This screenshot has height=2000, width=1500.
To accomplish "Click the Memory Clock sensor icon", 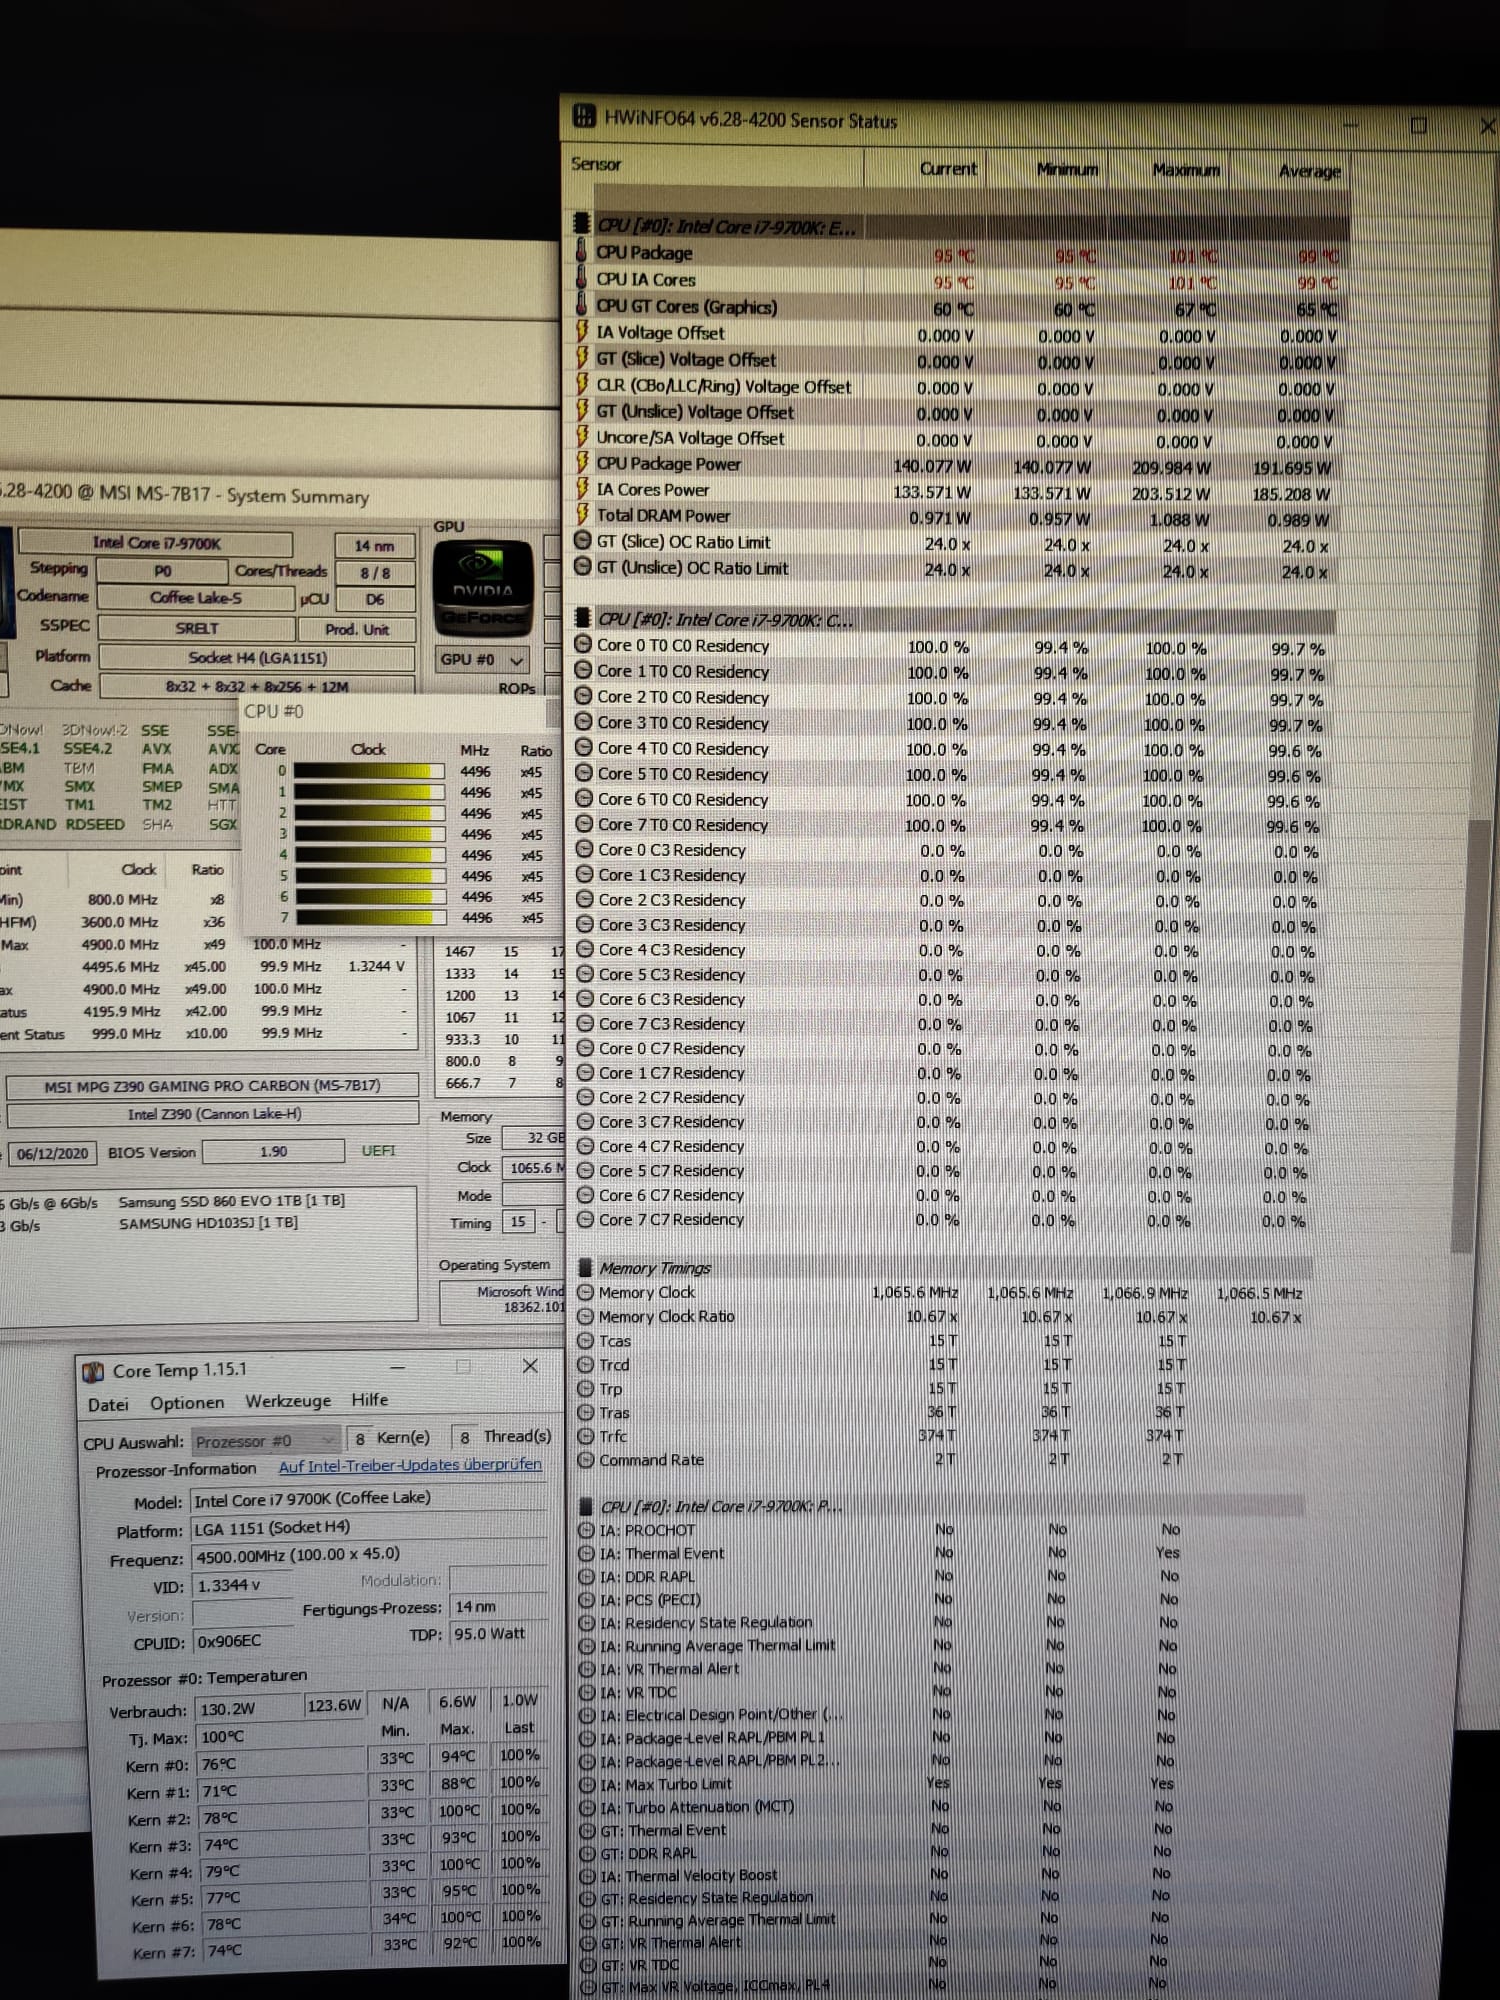I will 586,1292.
